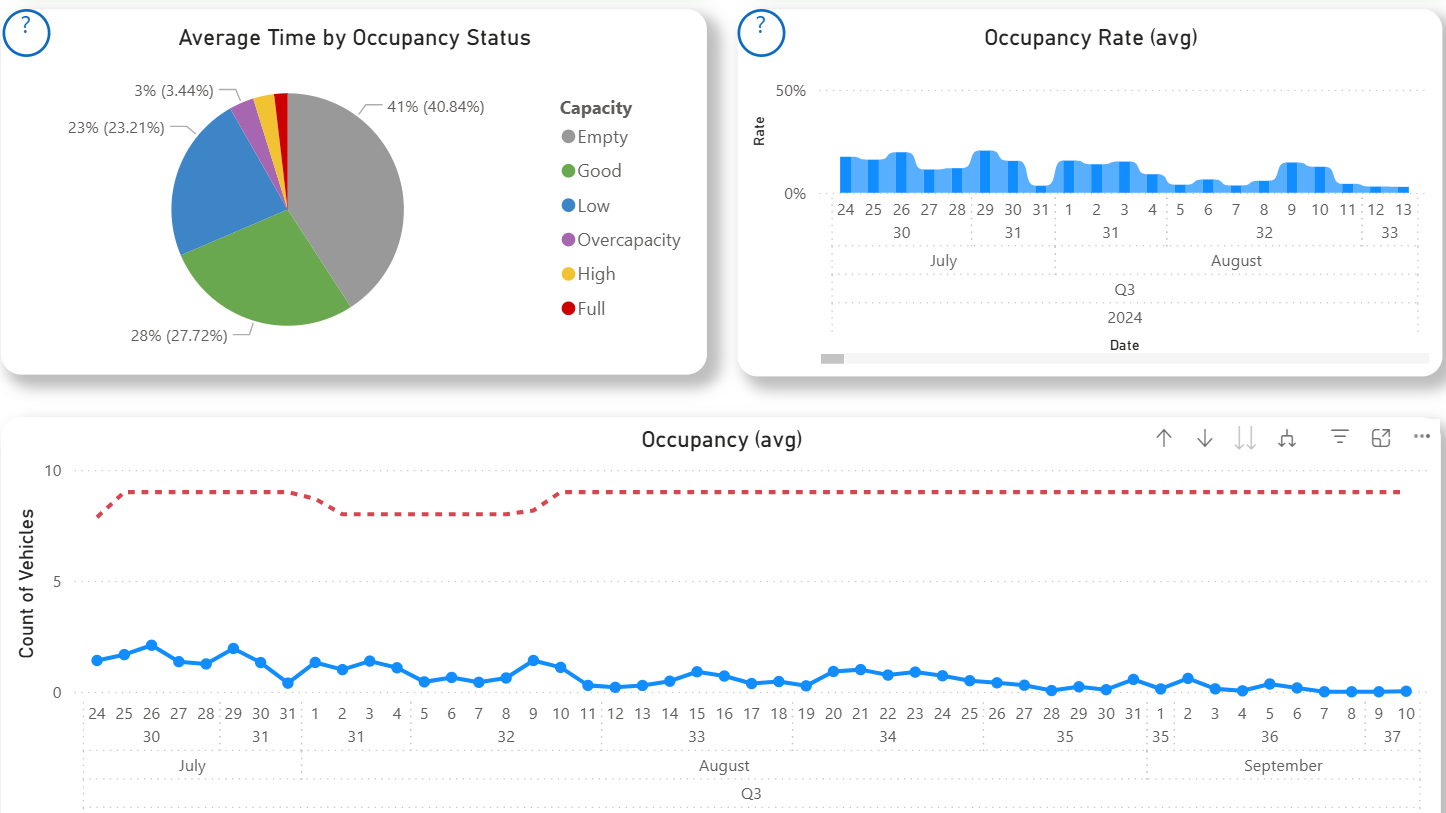
Task: Click the yellow High legend color dot
Action: click(568, 275)
